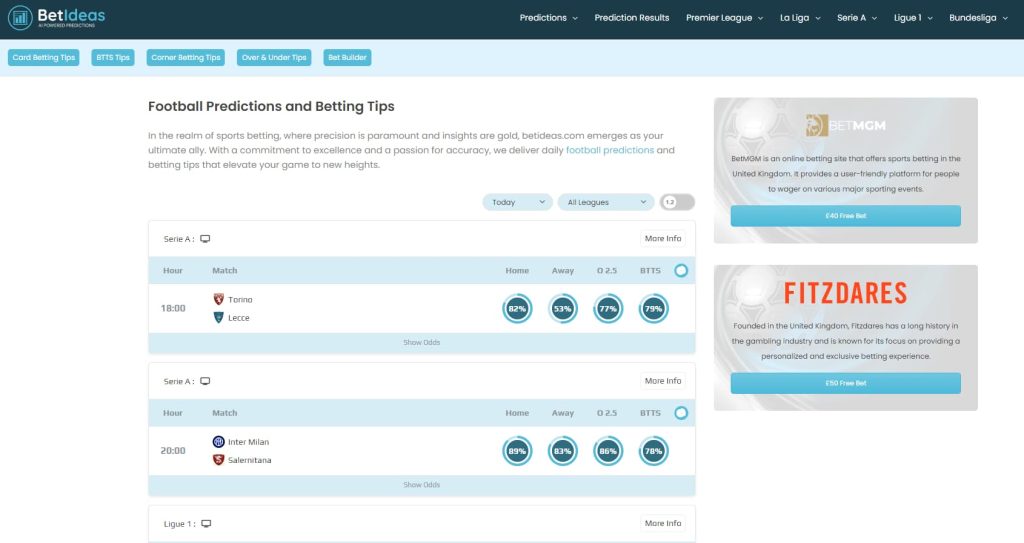Screen dimensions: 1024x543
Task: Follow the football predictions link
Action: (610, 150)
